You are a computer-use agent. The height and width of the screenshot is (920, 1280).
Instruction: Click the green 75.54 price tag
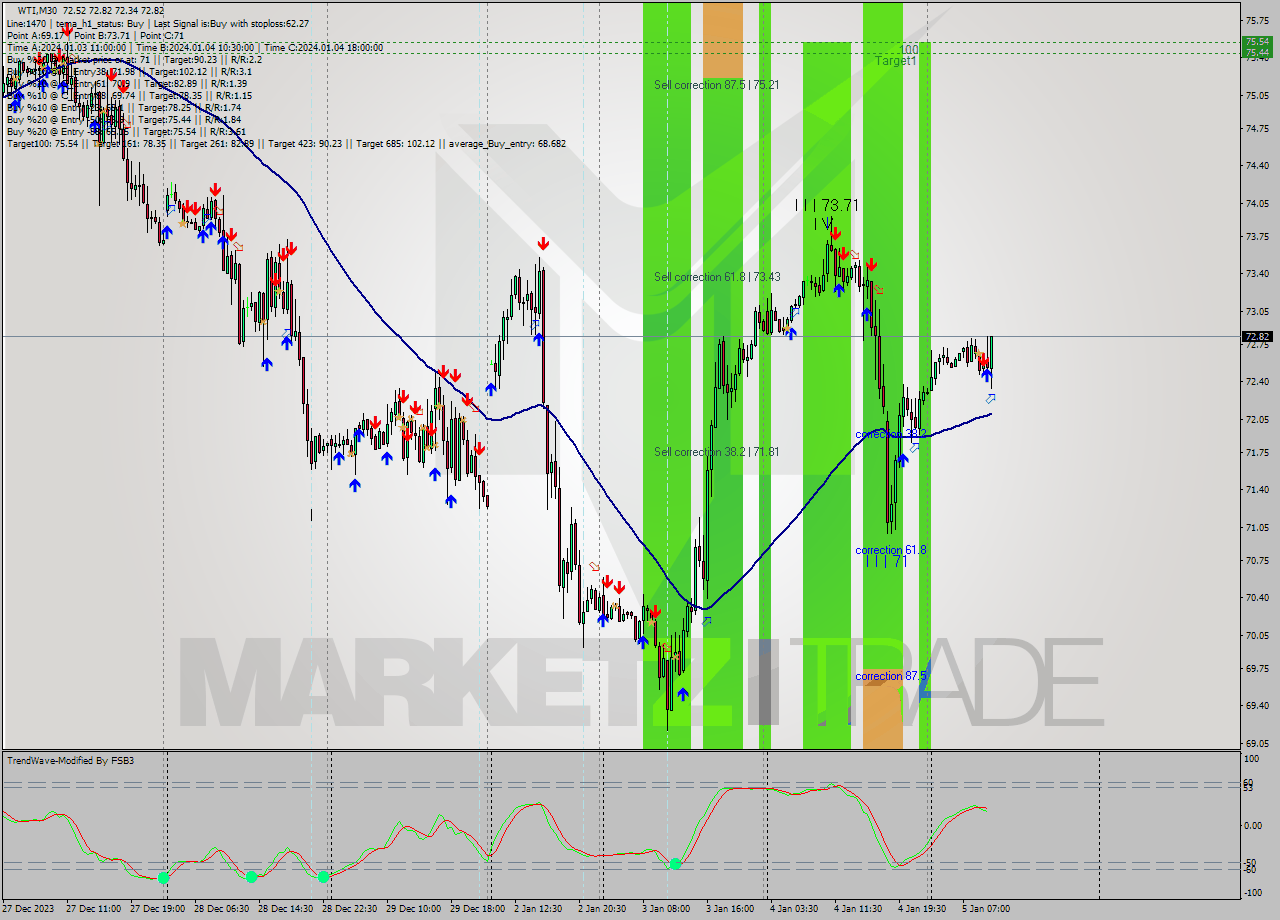pos(1257,41)
